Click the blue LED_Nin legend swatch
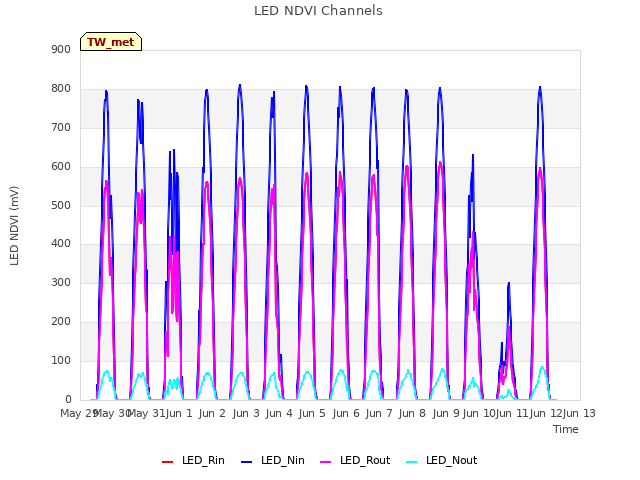The width and height of the screenshot is (640, 480). click(247, 462)
